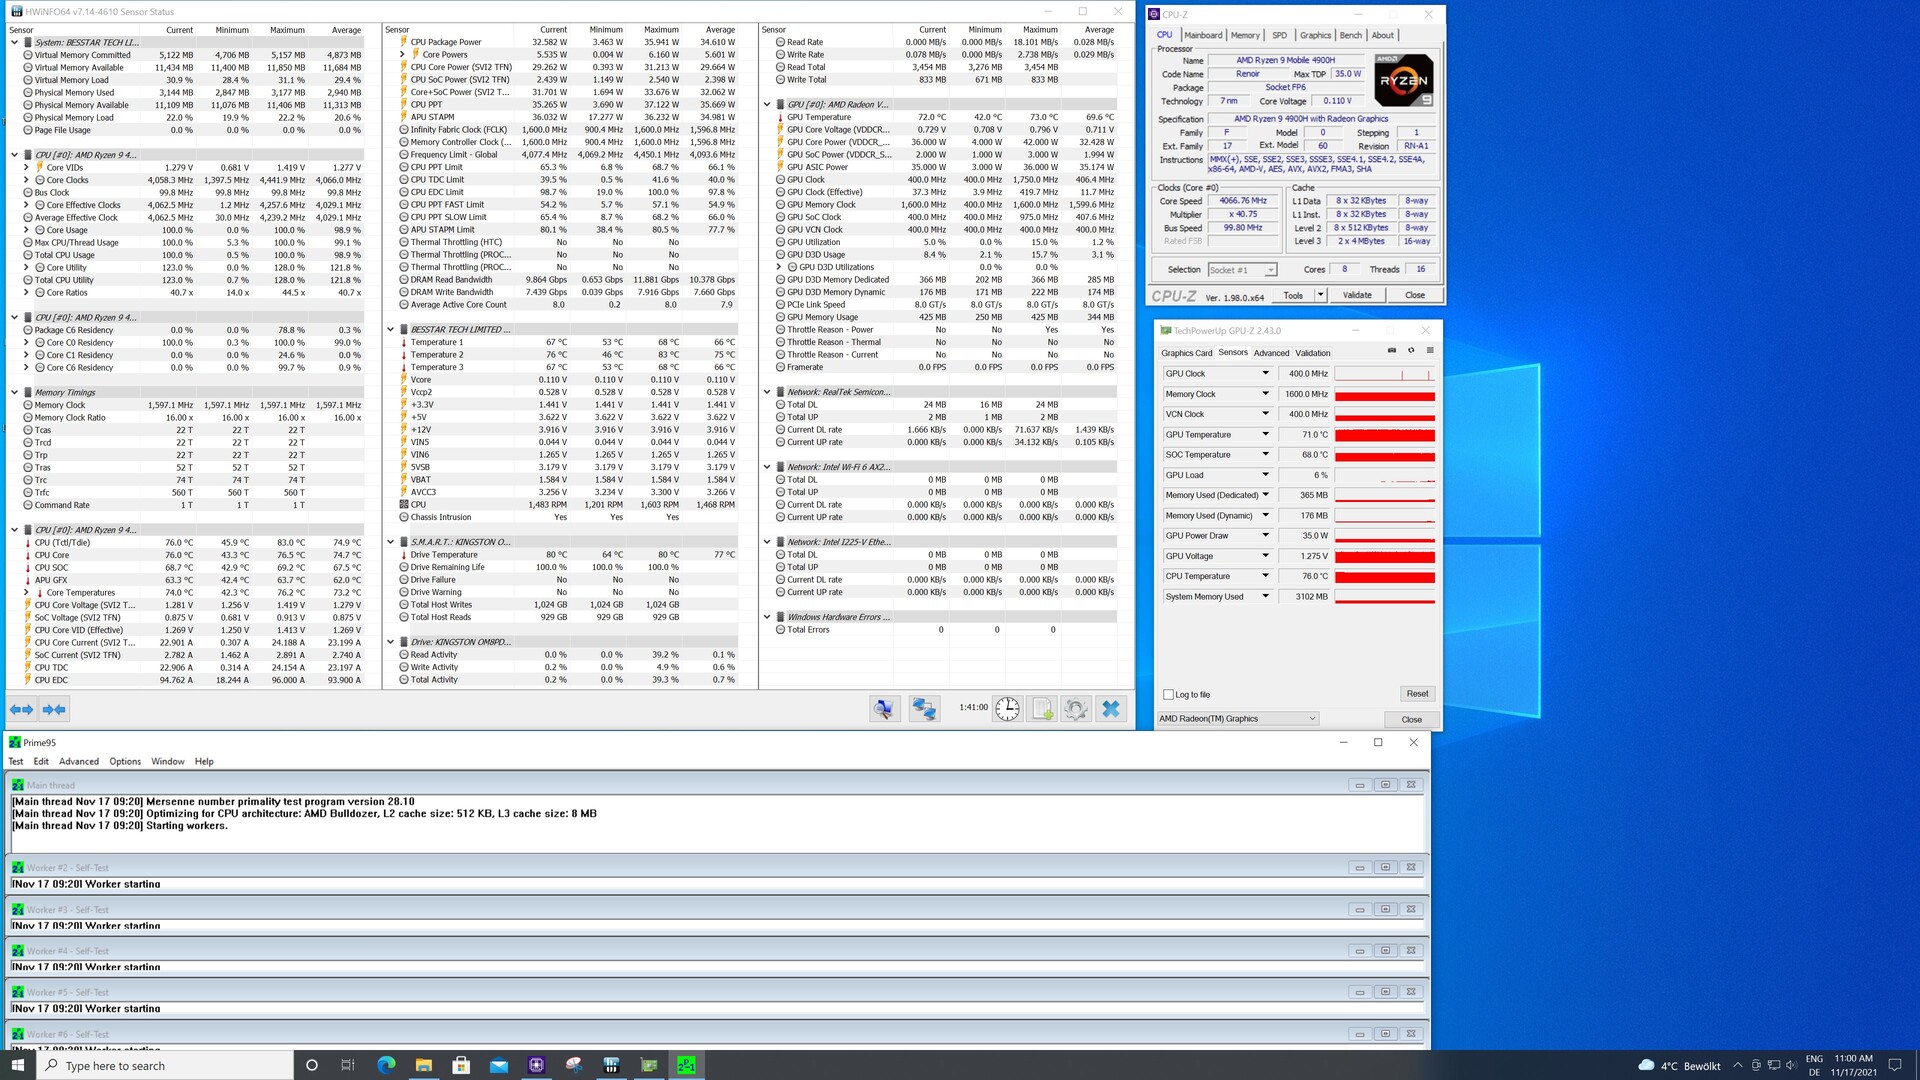Click the GPU-Z refresh icon
Viewport: 1920px width, 1080px height.
(1411, 351)
